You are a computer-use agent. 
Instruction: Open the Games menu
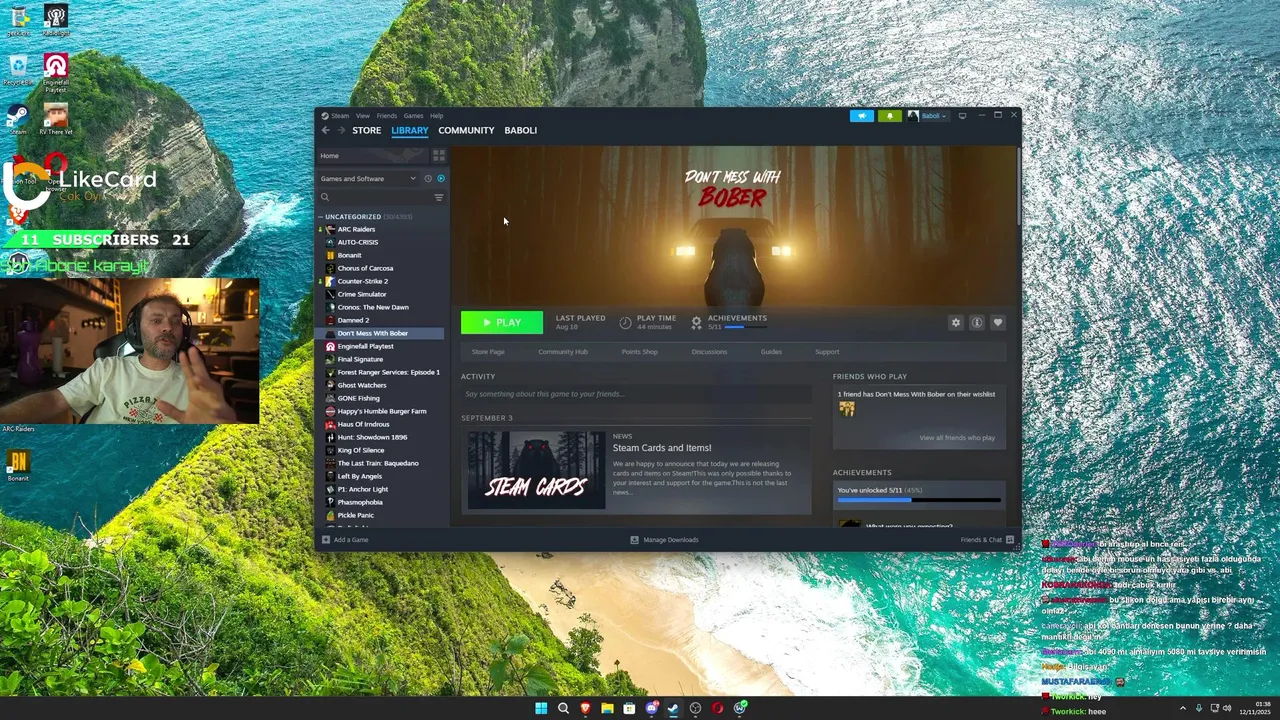pos(413,116)
